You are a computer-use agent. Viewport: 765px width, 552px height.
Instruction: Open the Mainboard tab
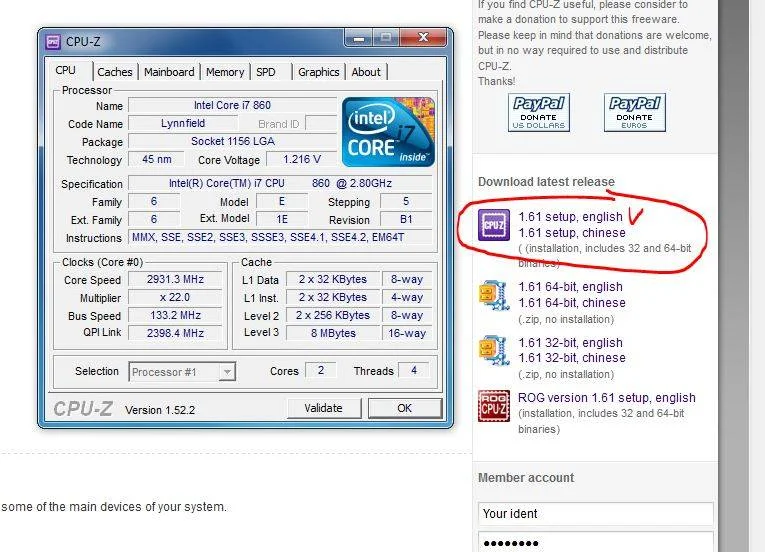click(169, 72)
